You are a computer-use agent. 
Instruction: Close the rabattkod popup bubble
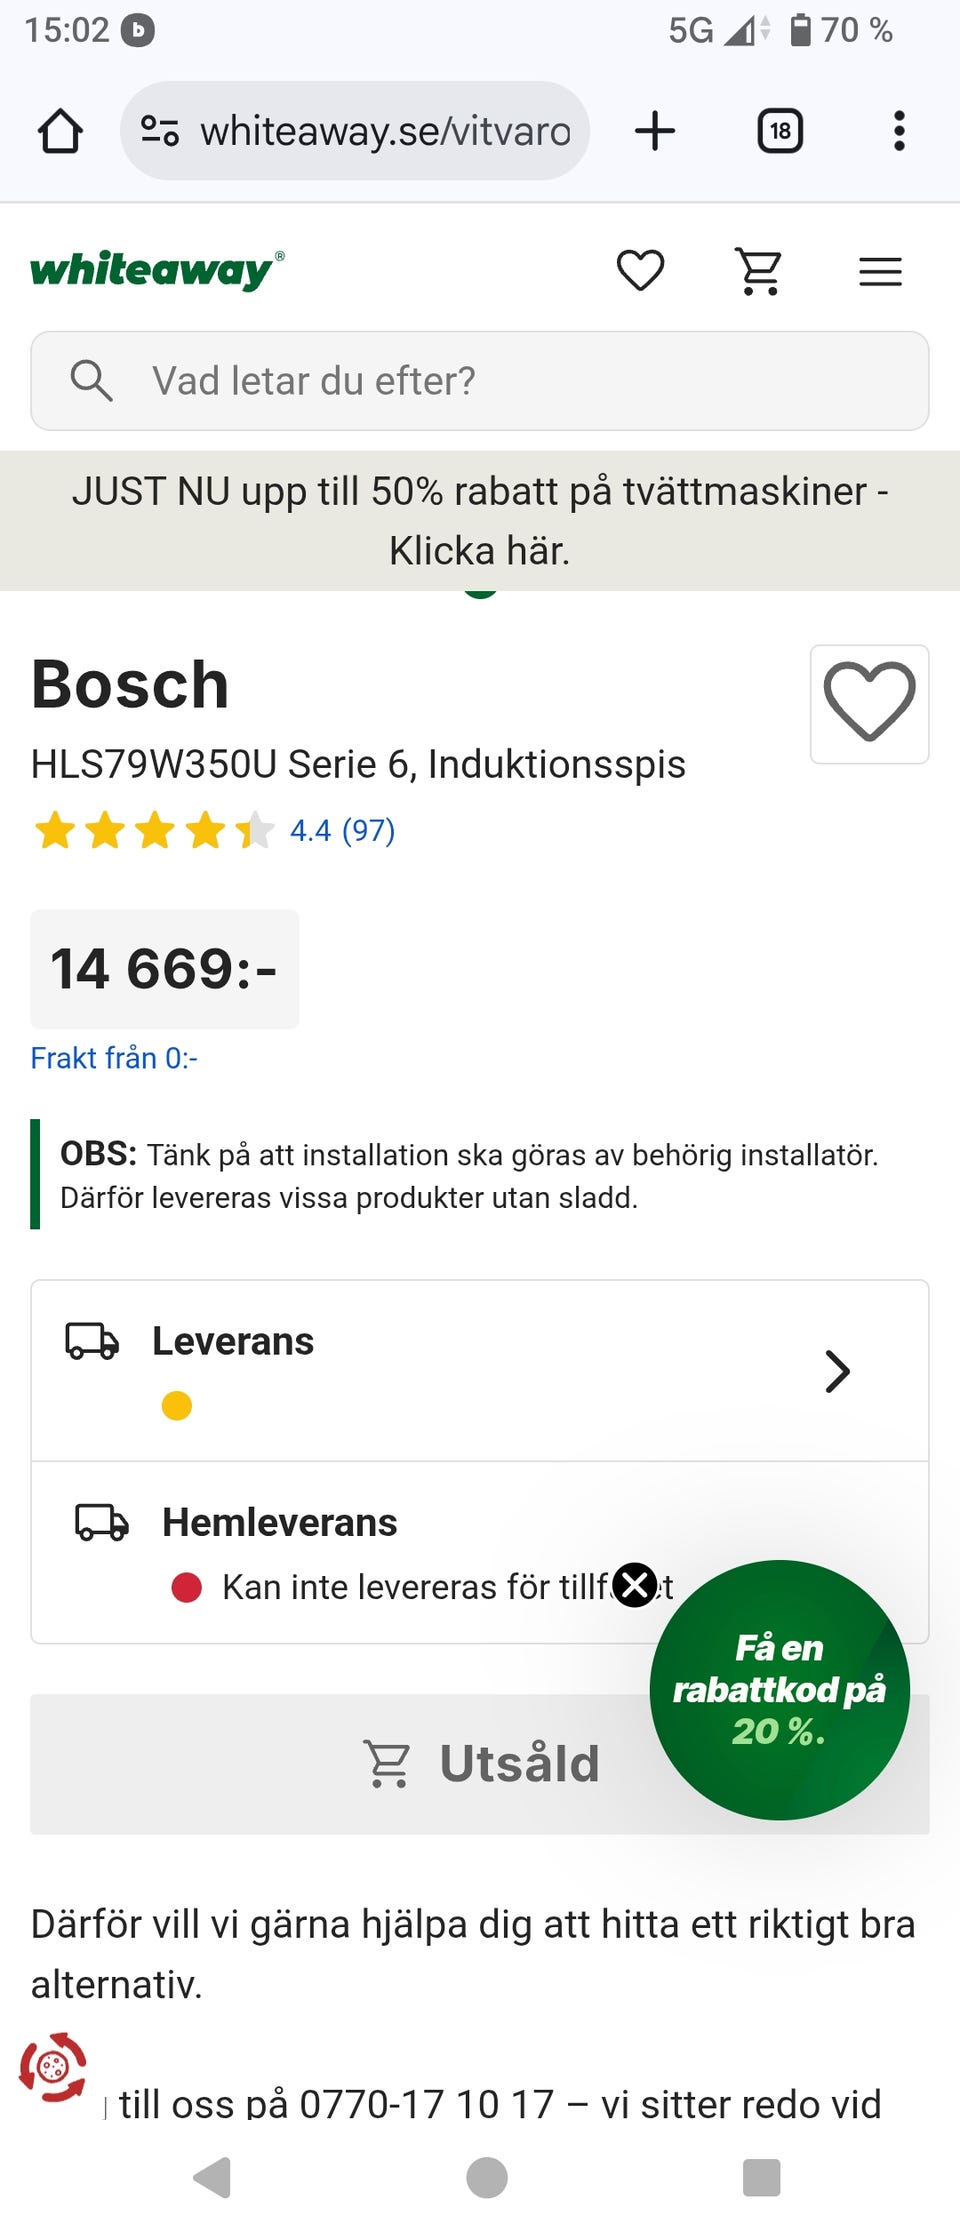coord(635,1585)
